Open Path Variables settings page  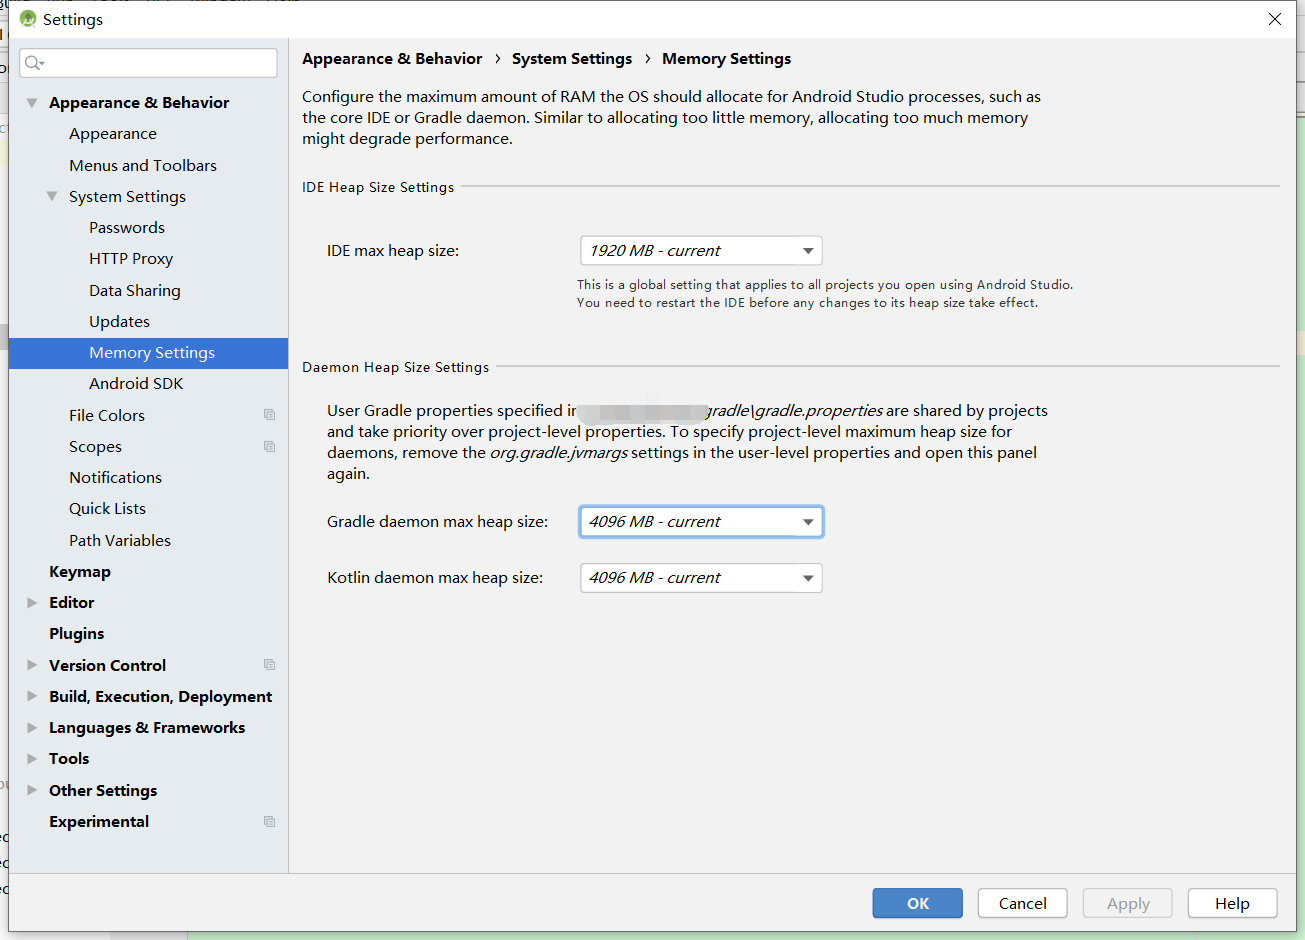[x=120, y=540]
